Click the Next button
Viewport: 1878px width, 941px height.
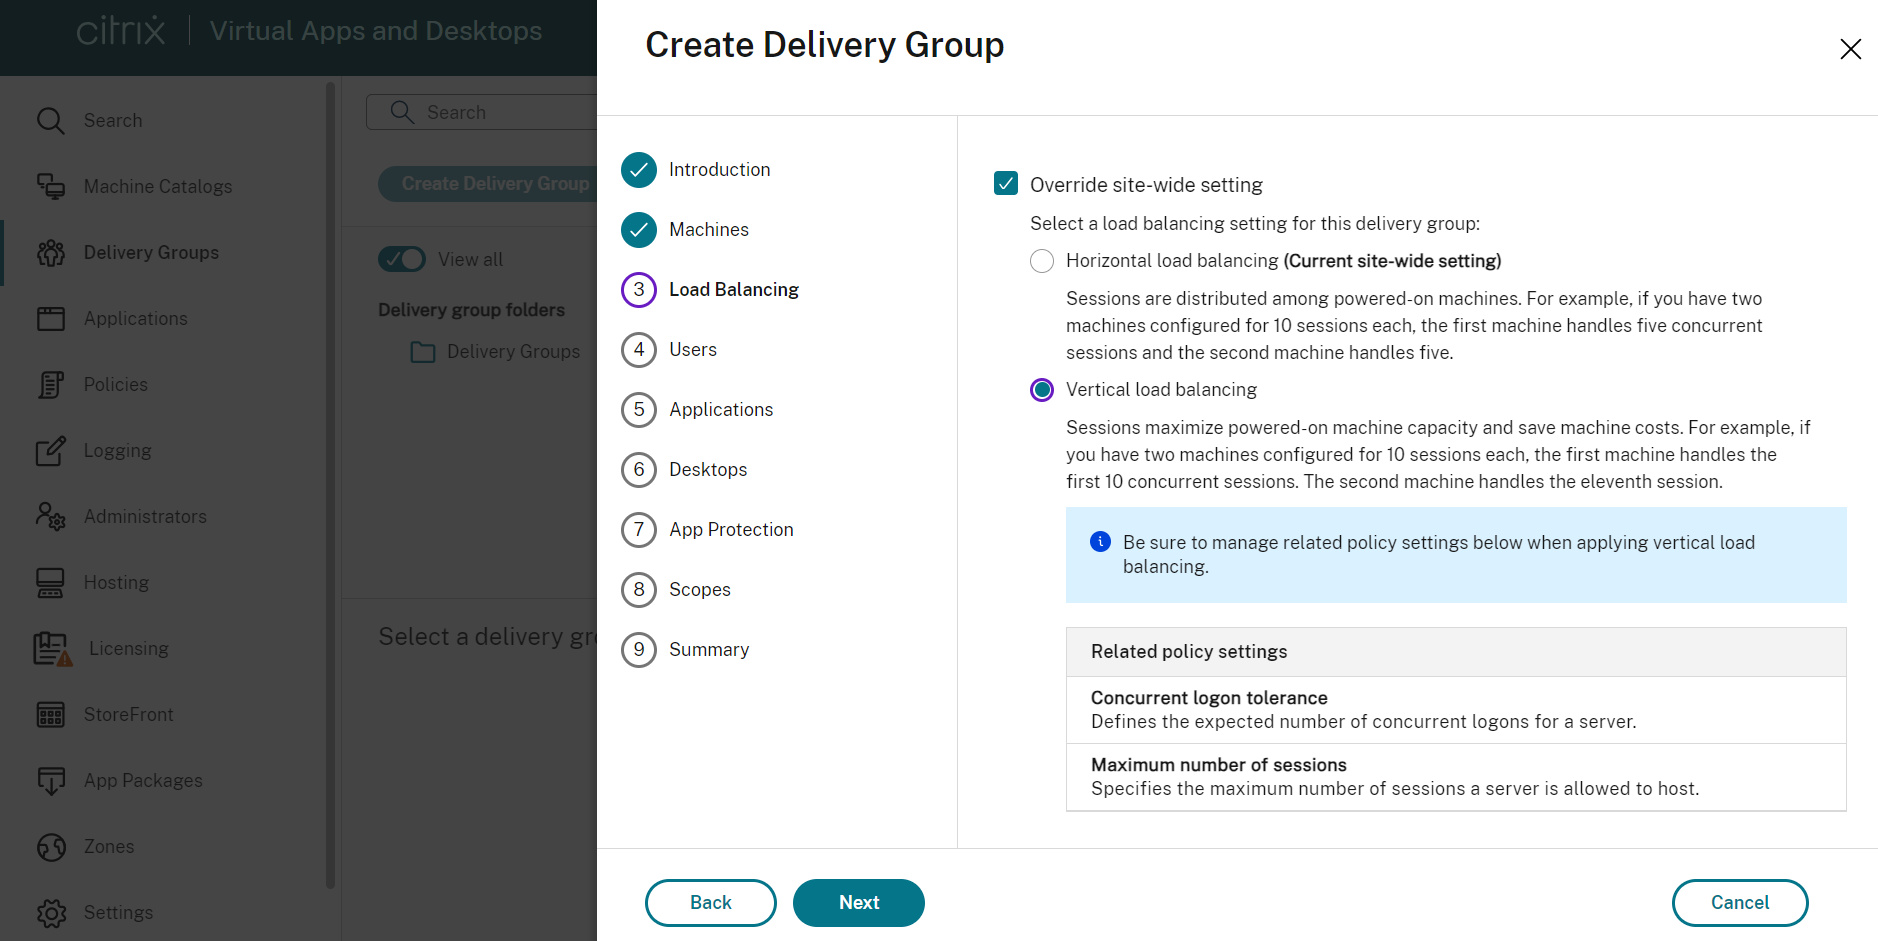(x=858, y=902)
